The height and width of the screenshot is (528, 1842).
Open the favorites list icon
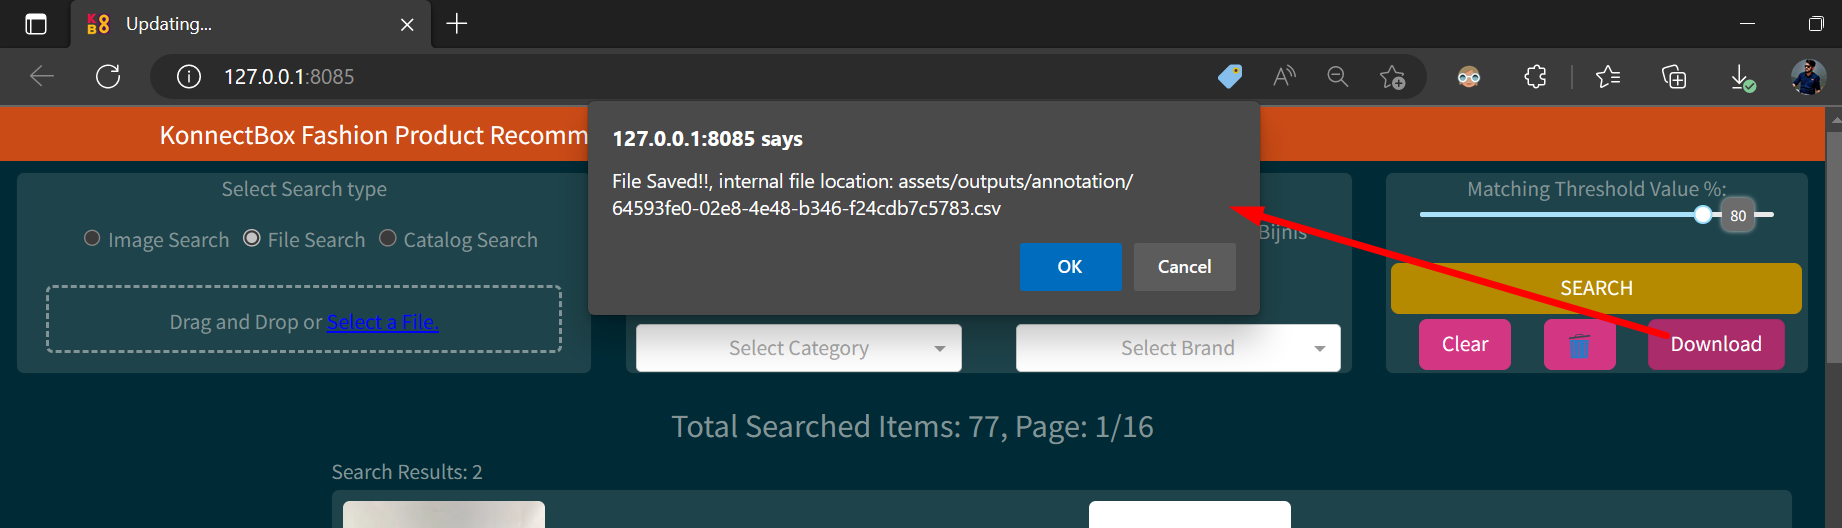tap(1608, 77)
